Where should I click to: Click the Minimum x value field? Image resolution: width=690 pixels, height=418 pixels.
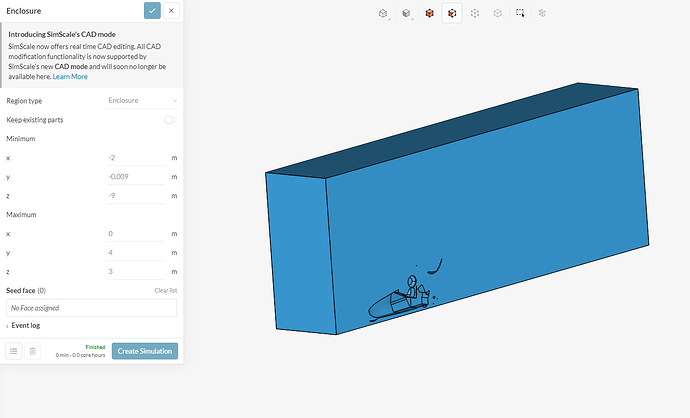(135, 158)
